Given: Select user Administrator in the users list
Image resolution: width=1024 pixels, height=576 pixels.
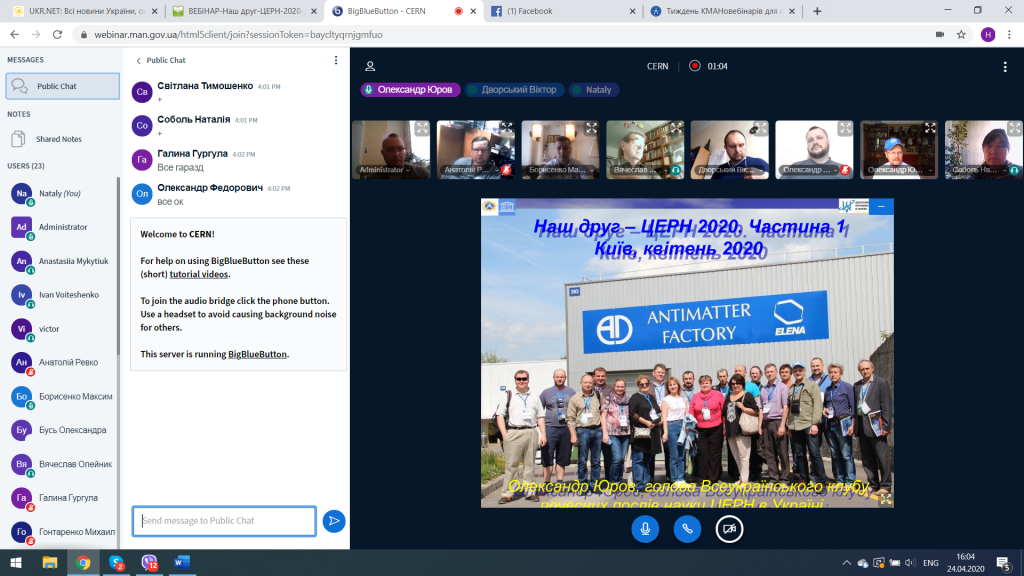Looking at the screenshot, I should [x=61, y=227].
